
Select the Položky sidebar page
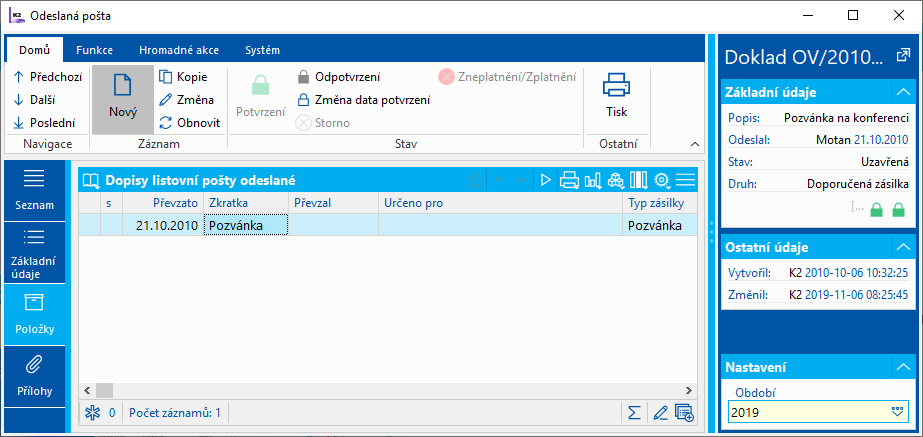(x=34, y=314)
